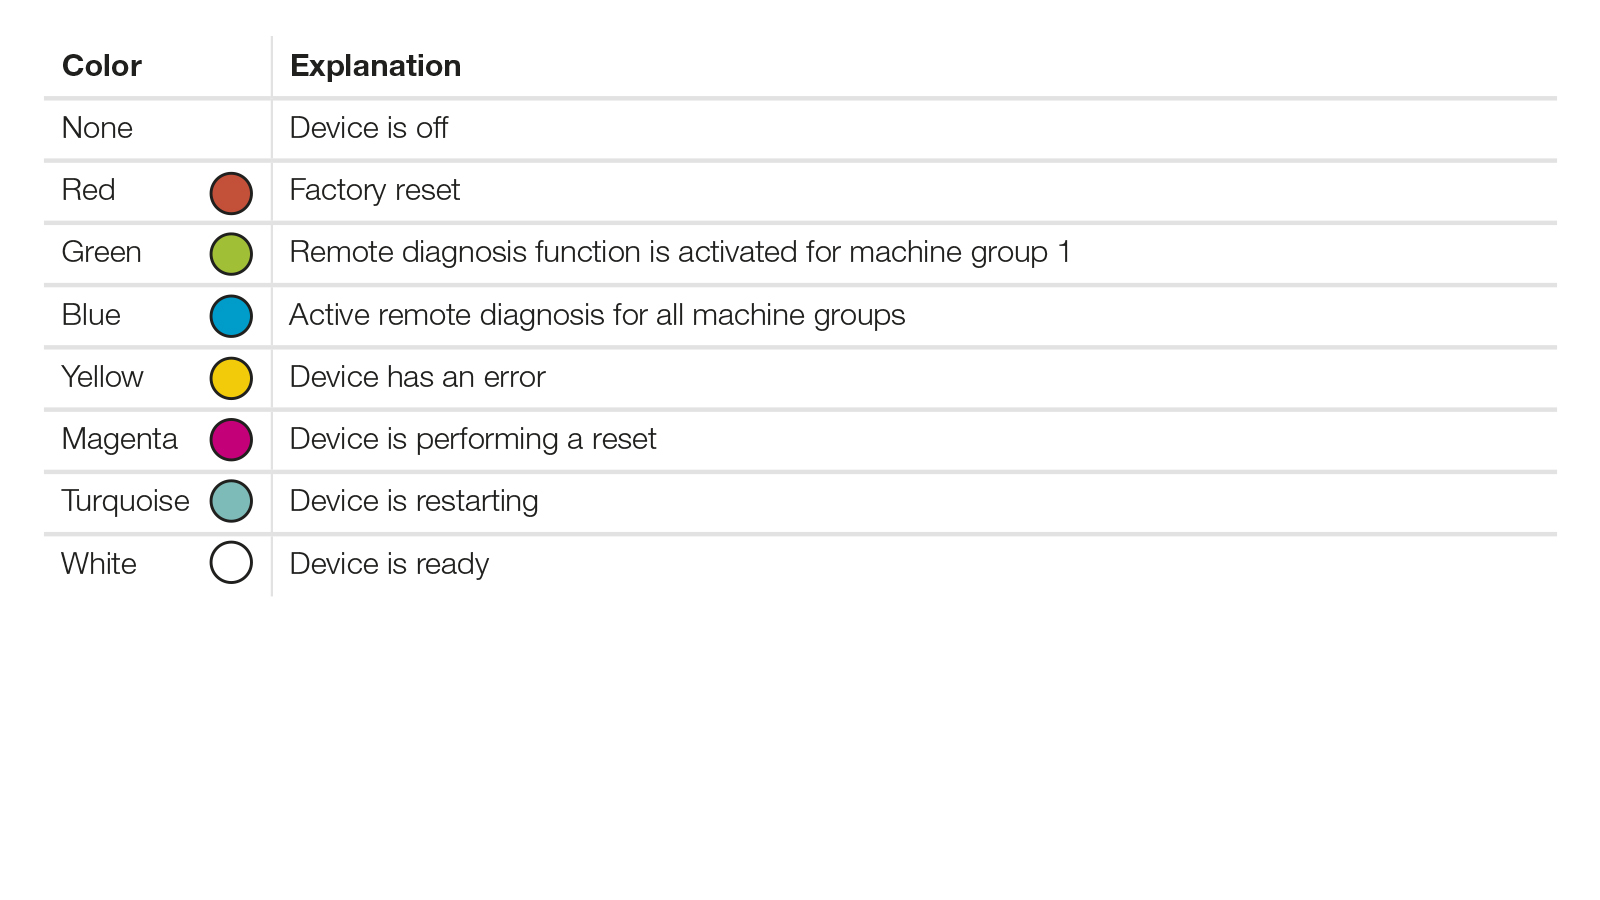
Task: Click the 'Device has an error' text
Action: point(417,377)
